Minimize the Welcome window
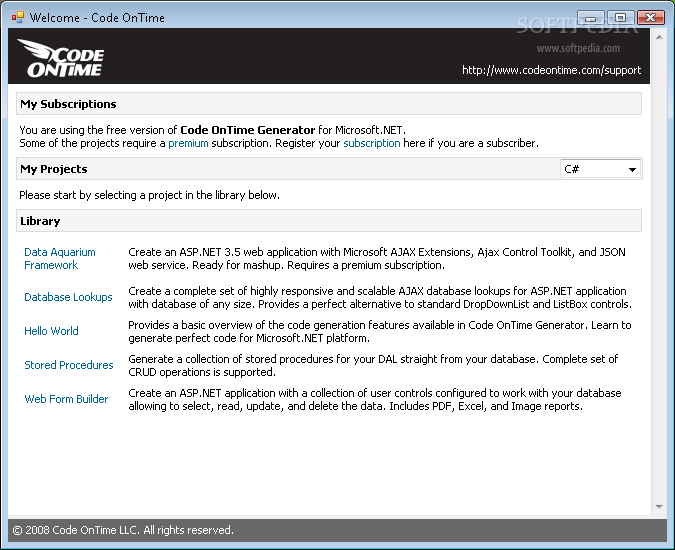Viewport: 675px width, 550px height. pyautogui.click(x=591, y=18)
